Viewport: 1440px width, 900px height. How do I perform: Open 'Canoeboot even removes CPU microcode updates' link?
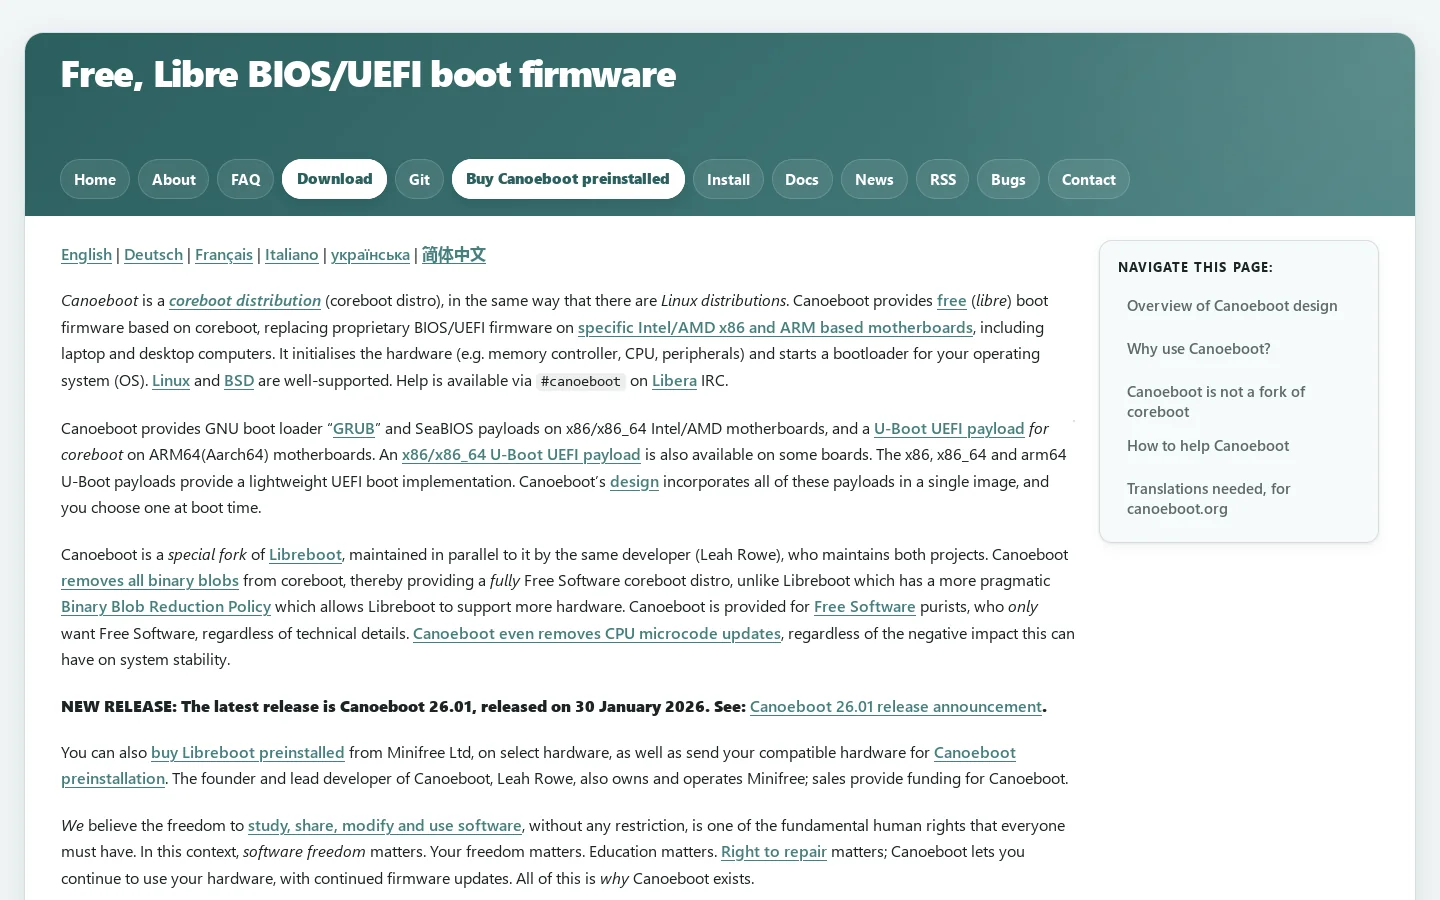597,634
